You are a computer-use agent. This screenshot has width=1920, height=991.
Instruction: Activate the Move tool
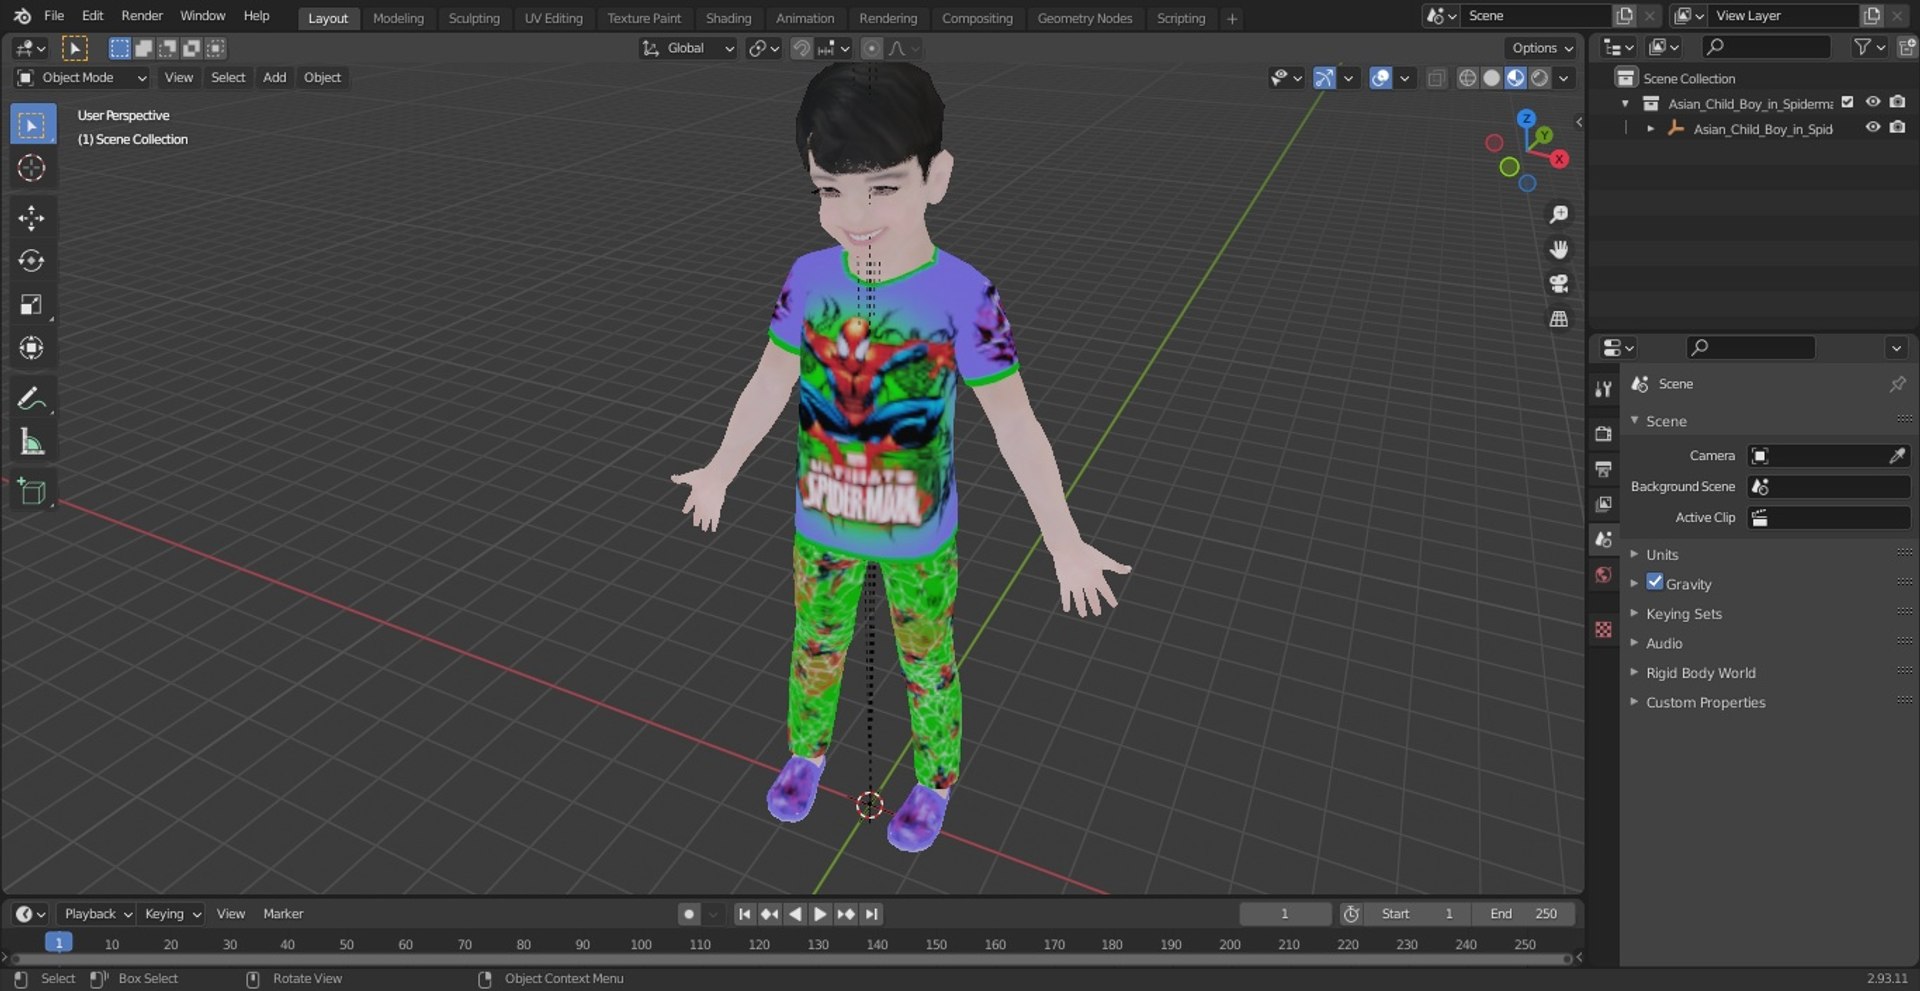pos(31,218)
